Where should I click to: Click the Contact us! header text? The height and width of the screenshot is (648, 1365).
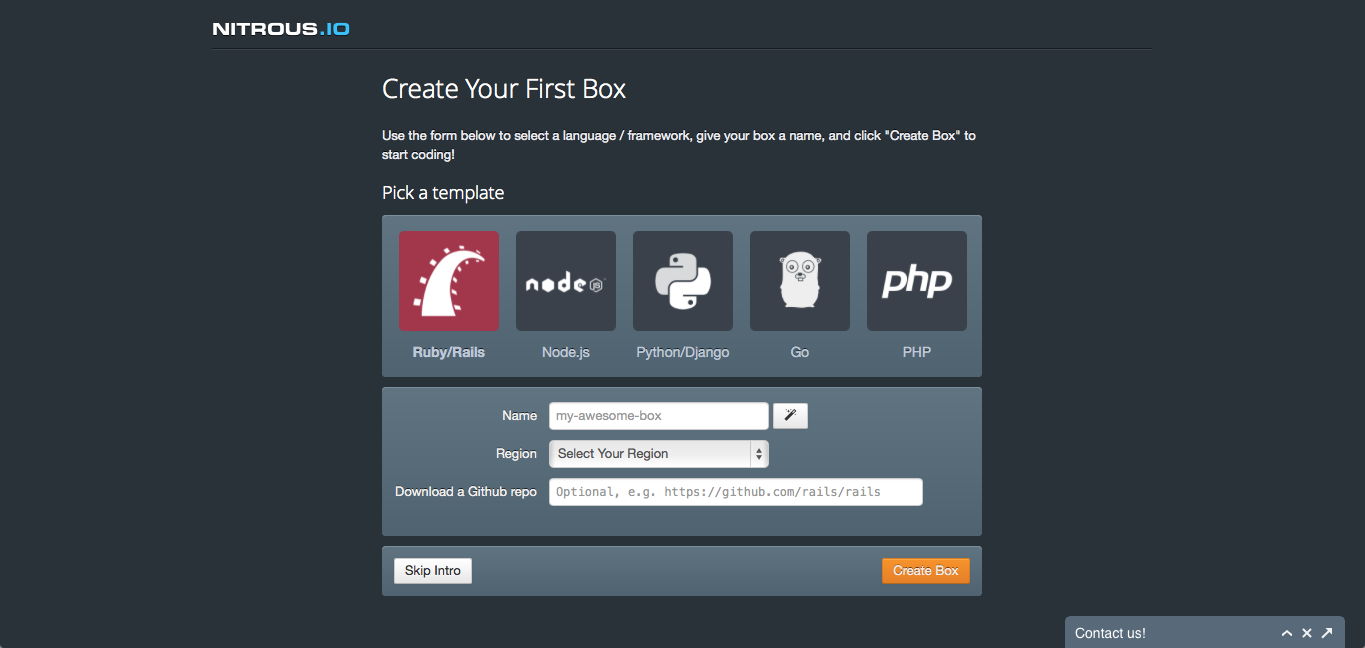coord(1110,633)
